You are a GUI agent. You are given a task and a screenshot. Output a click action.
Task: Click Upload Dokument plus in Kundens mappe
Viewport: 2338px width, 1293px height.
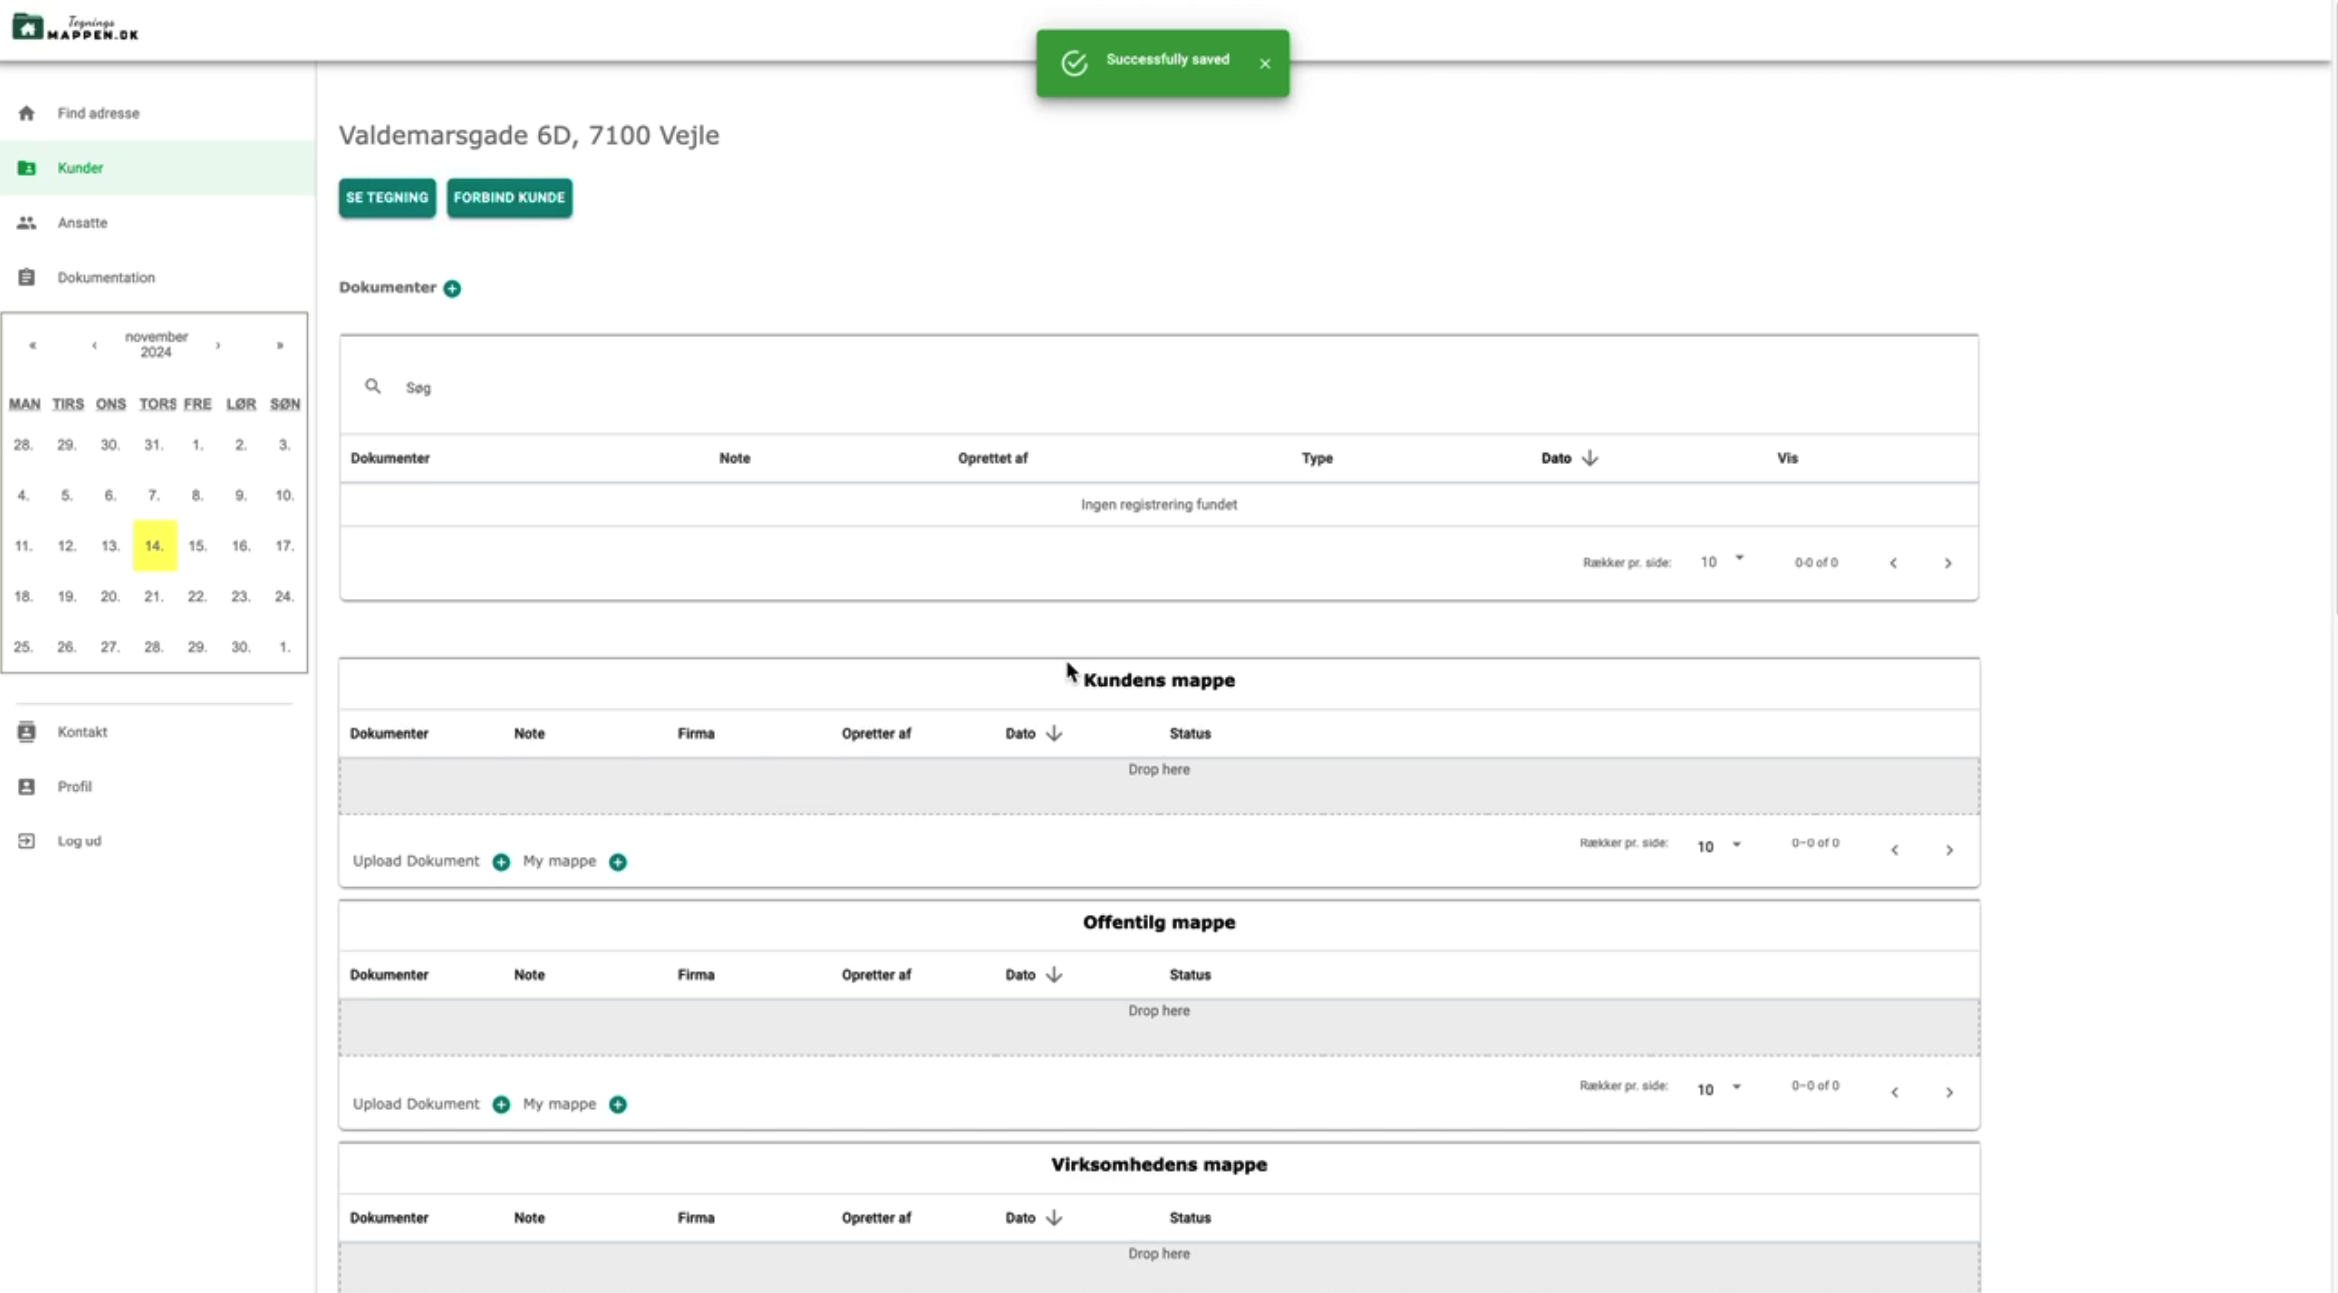(x=501, y=862)
